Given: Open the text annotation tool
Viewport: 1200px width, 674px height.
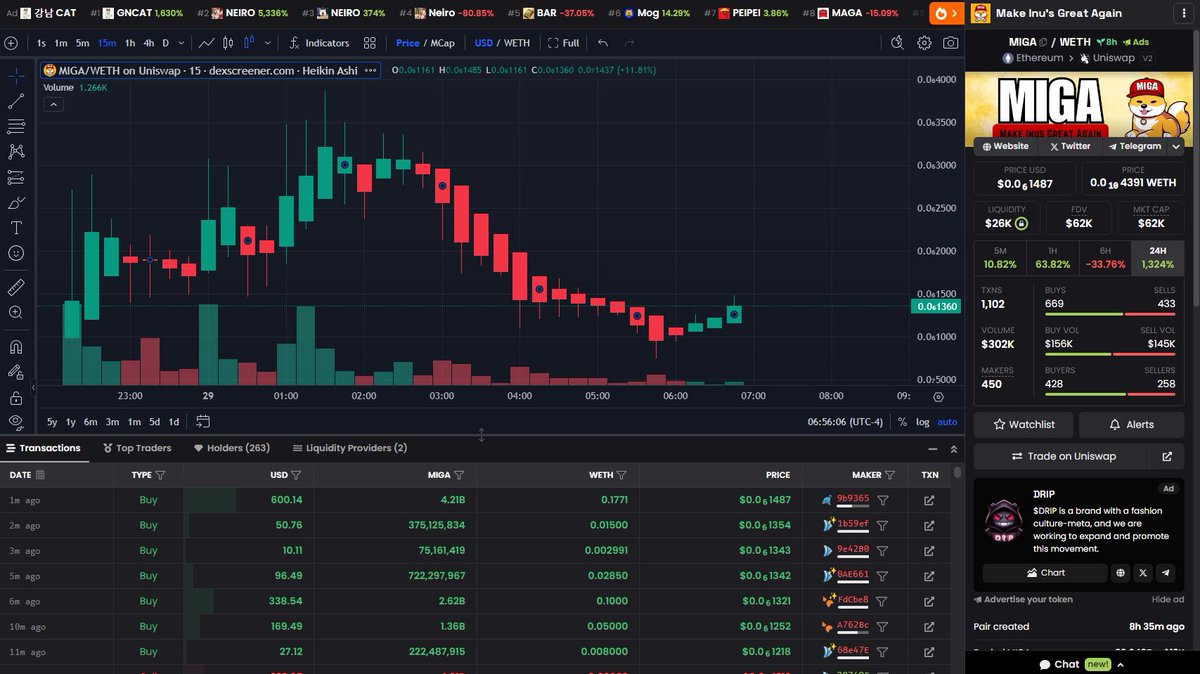Looking at the screenshot, I should 16,227.
